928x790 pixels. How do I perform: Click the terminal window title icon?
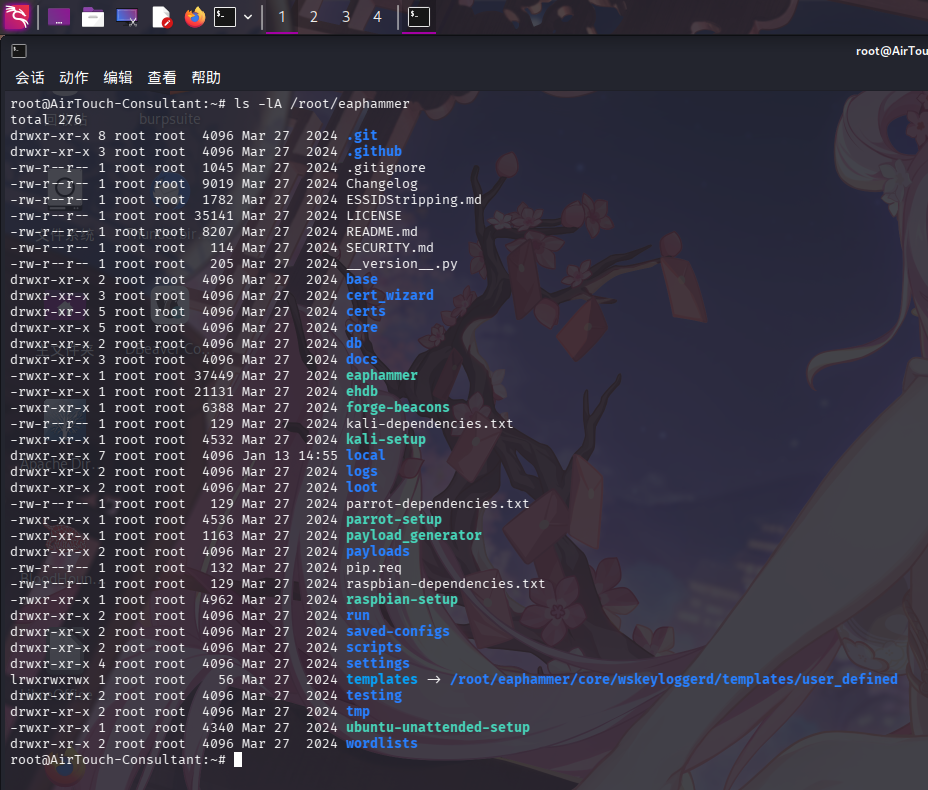point(18,51)
